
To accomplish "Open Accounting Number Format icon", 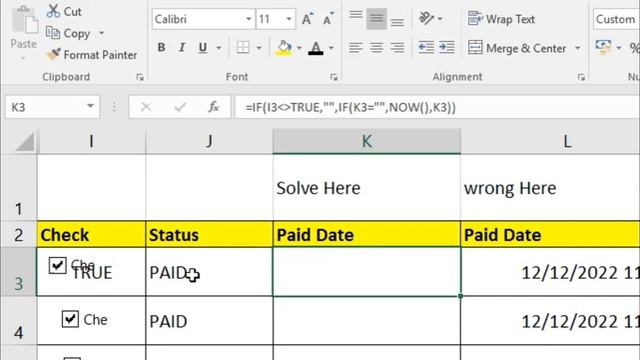I will 603,47.
